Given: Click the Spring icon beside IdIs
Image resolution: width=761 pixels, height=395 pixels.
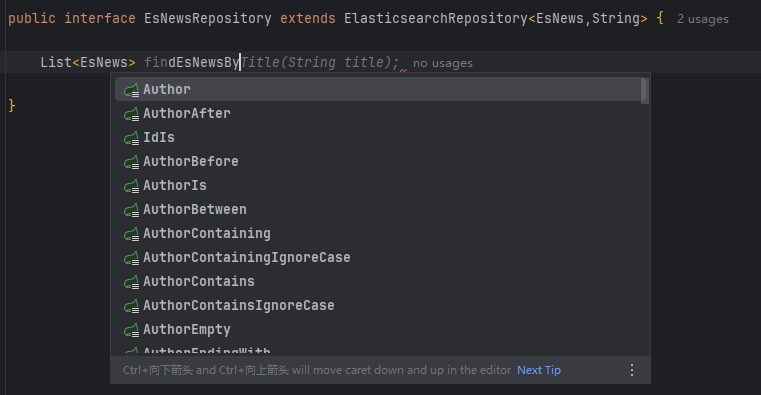Looking at the screenshot, I should point(131,138).
